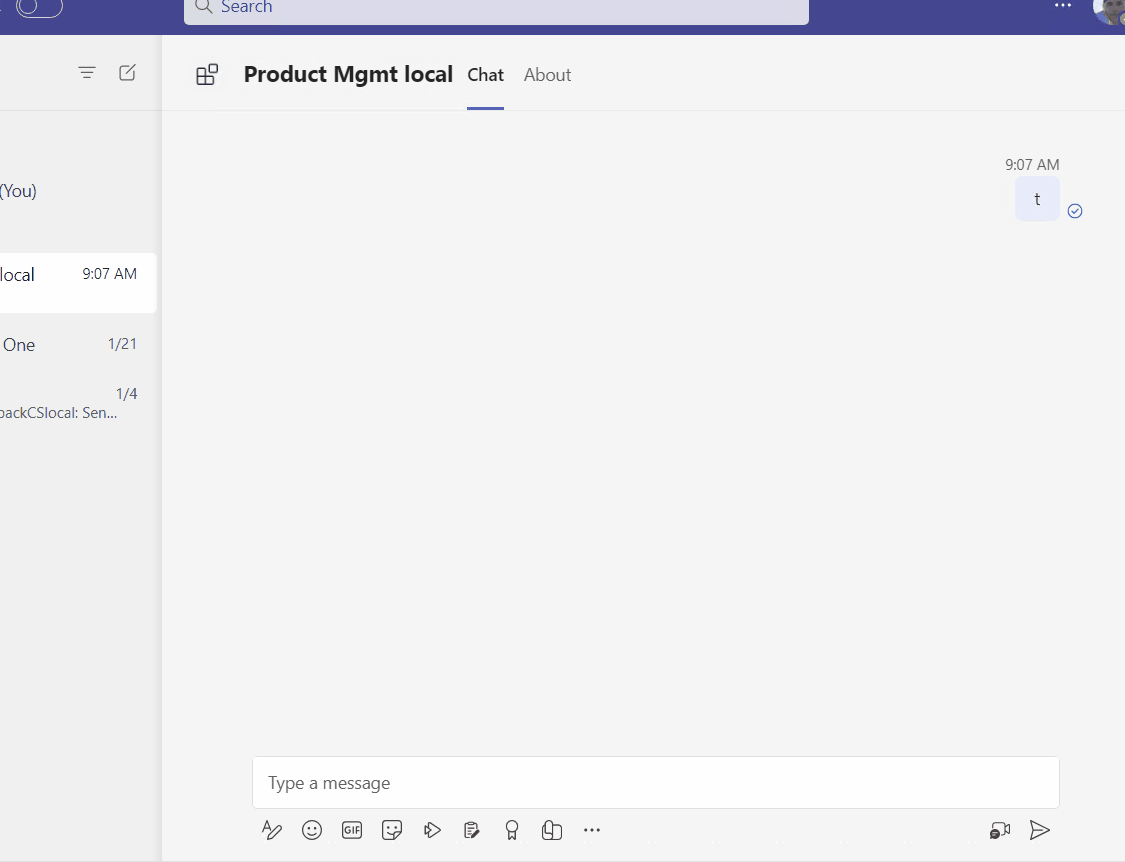Open the Actions and apps icon
Image resolution: width=1125 pixels, height=862 pixels.
[x=432, y=830]
